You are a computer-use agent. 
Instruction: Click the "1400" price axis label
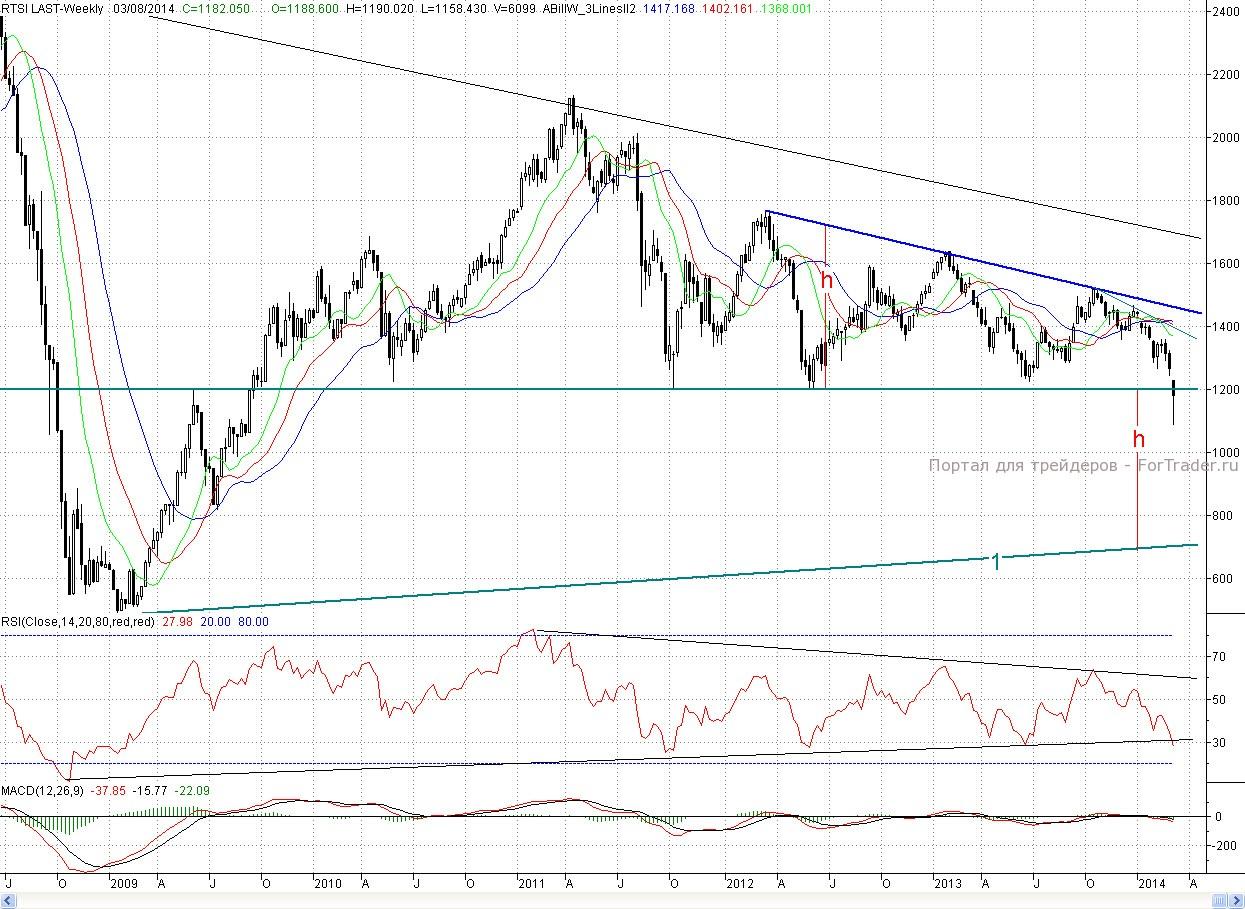click(1224, 327)
